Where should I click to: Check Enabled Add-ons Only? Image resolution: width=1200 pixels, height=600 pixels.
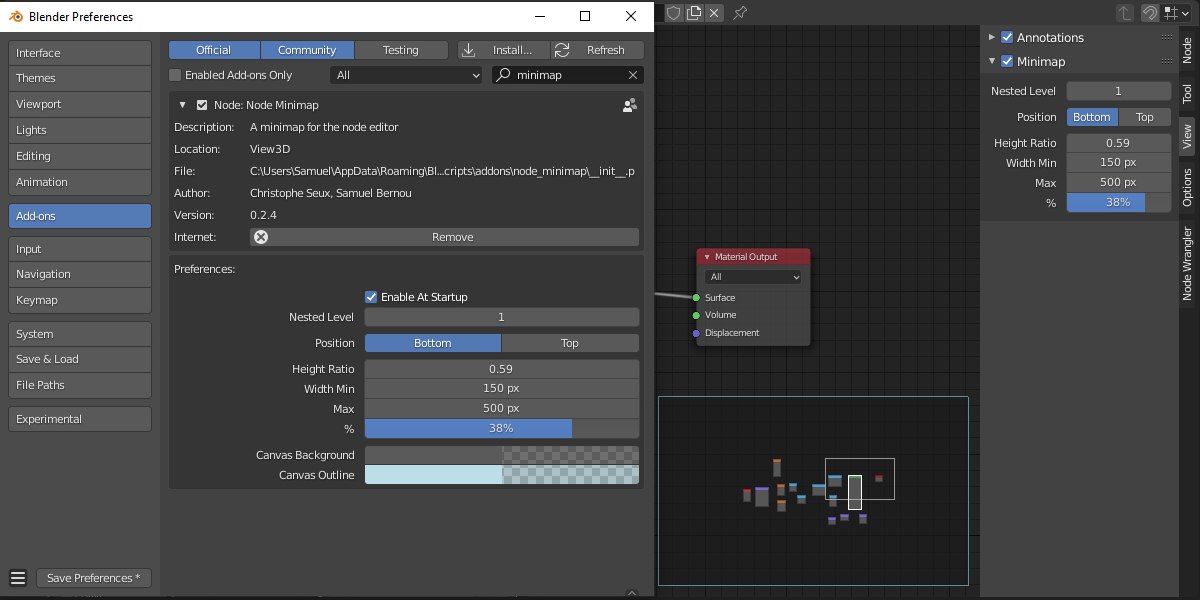point(176,75)
